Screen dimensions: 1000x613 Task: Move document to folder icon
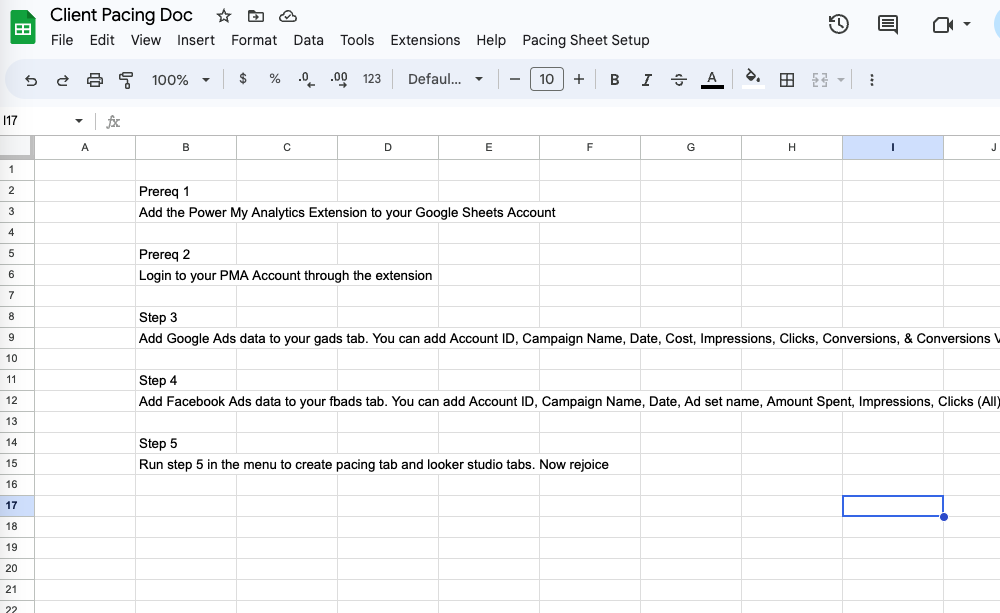pyautogui.click(x=256, y=16)
